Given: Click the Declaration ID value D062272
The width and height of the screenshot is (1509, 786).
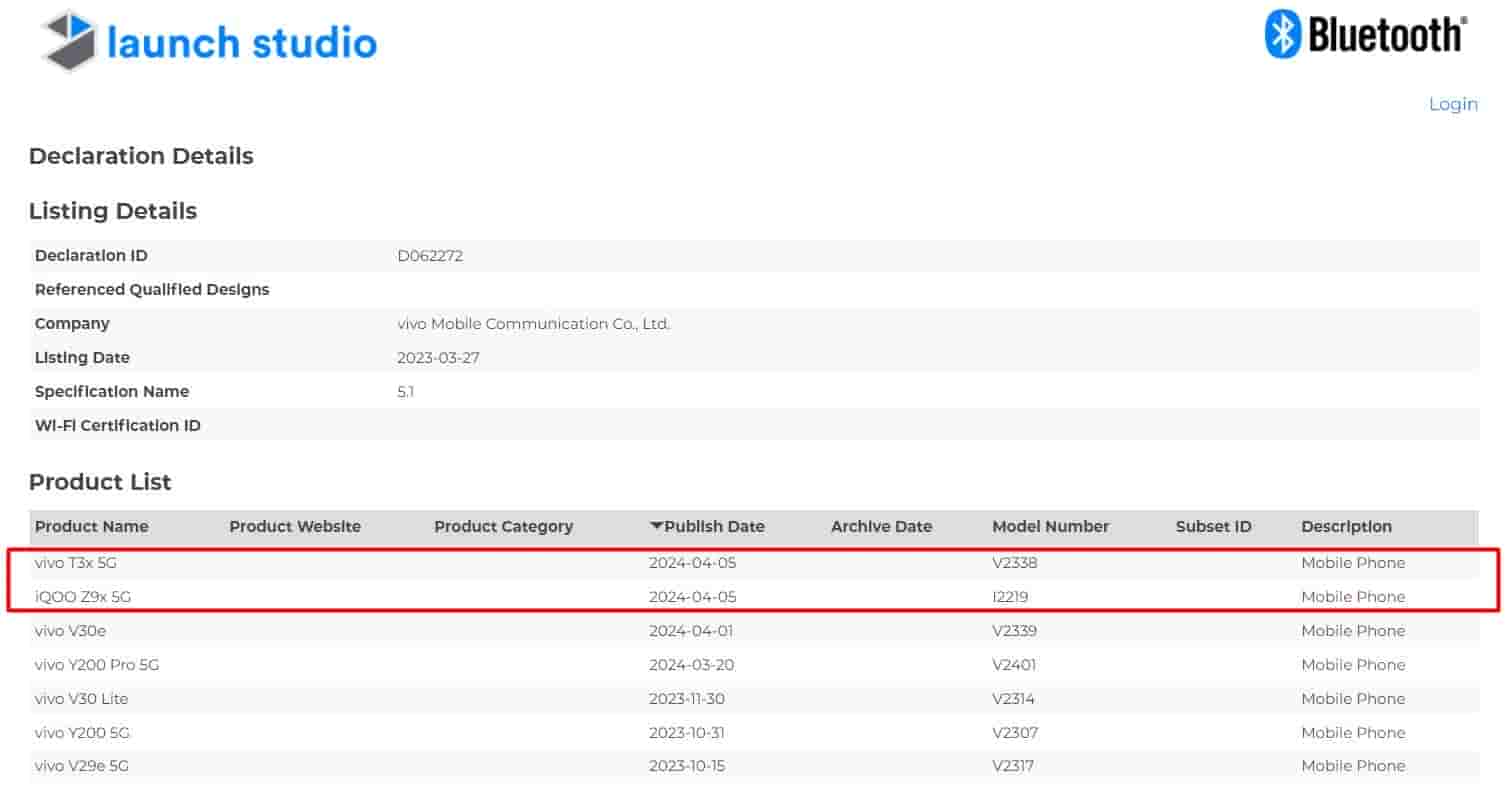Looking at the screenshot, I should pyautogui.click(x=430, y=256).
